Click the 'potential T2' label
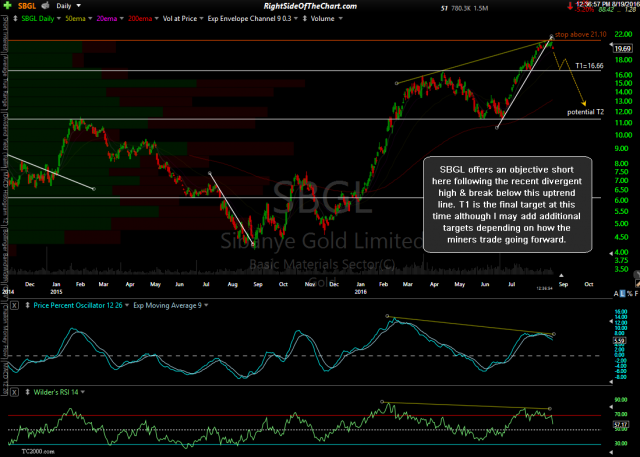 click(585, 112)
